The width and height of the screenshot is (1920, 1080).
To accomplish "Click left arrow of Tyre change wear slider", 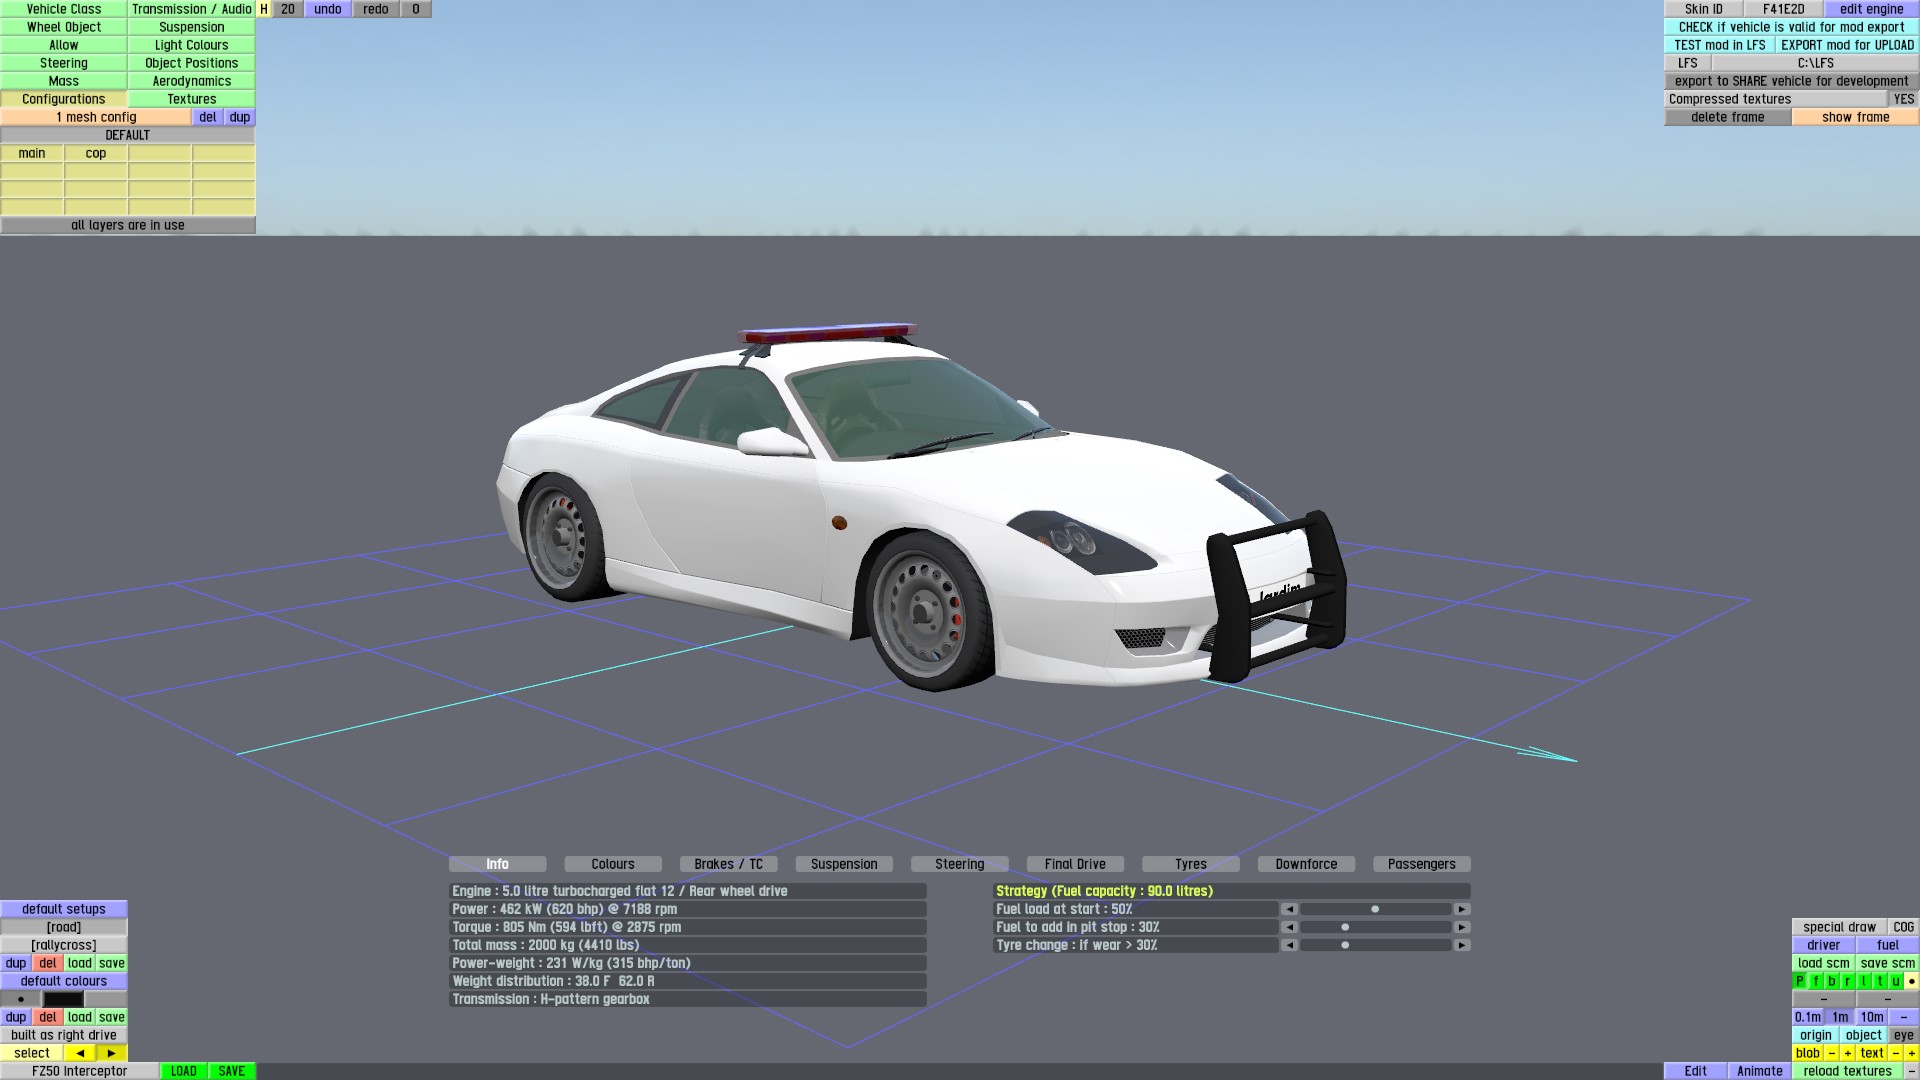I will (1289, 945).
